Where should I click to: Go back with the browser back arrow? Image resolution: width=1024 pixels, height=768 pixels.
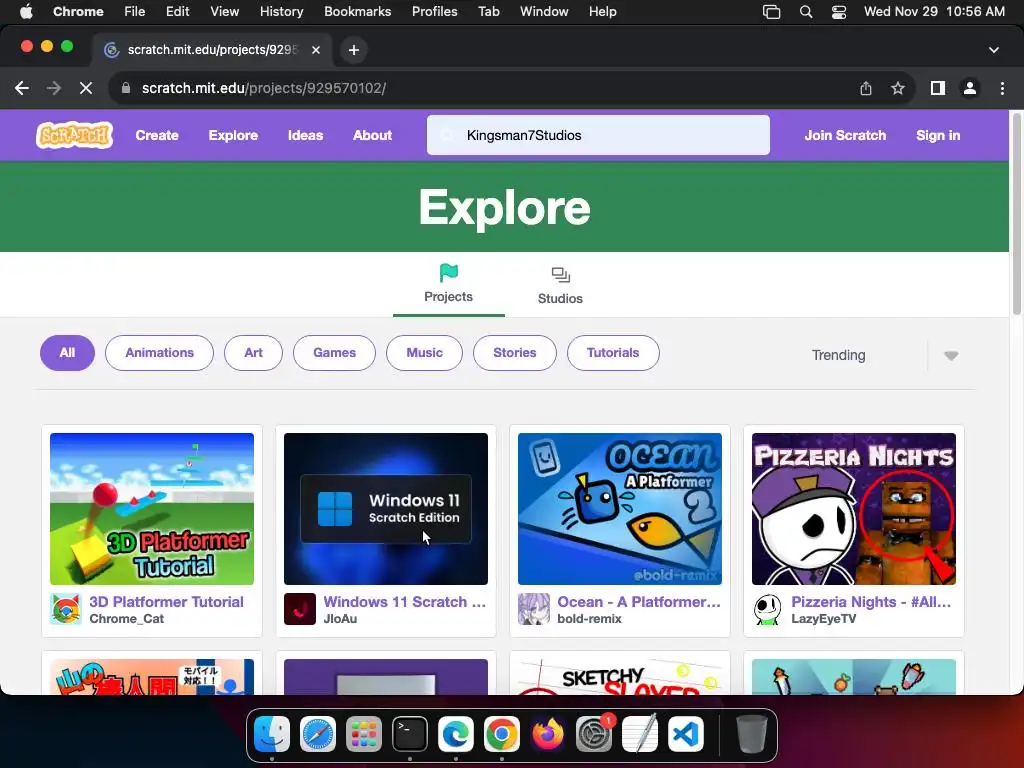coord(22,88)
